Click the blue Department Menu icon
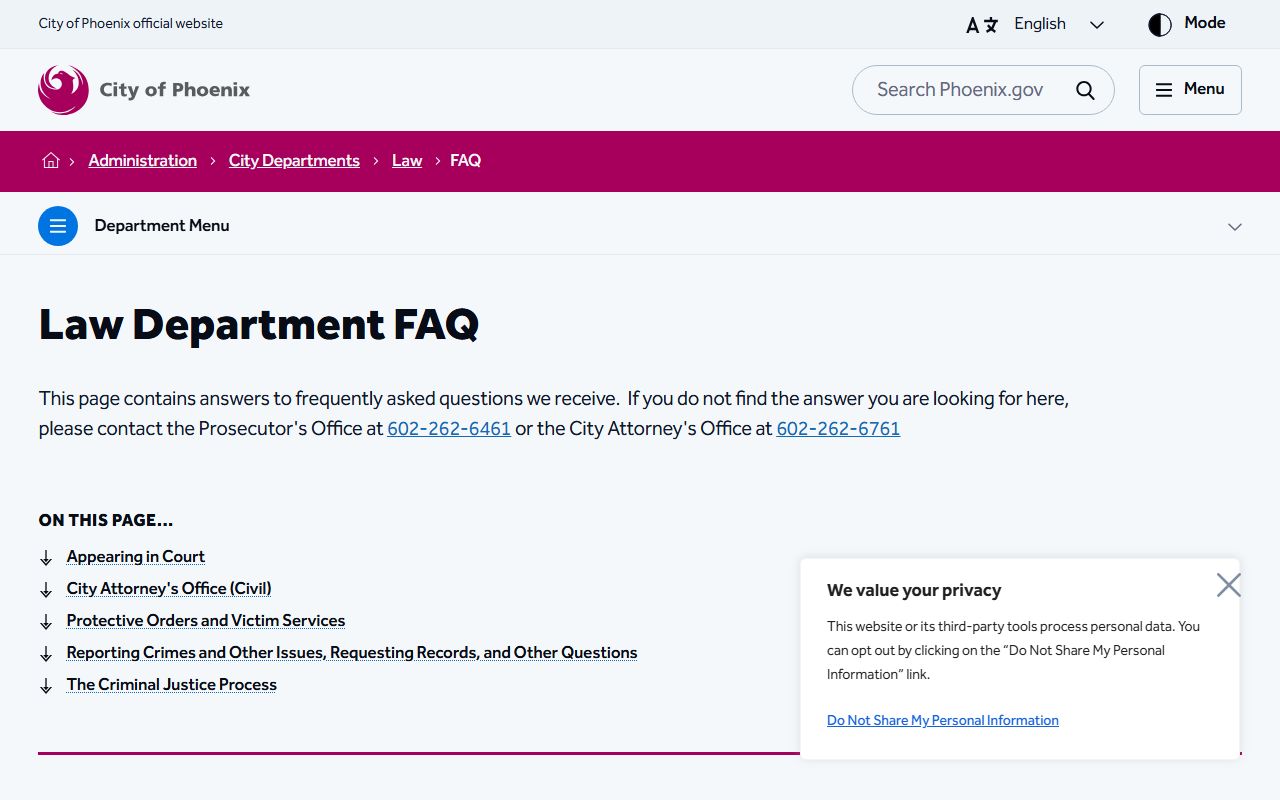Image resolution: width=1280 pixels, height=800 pixels. click(58, 226)
